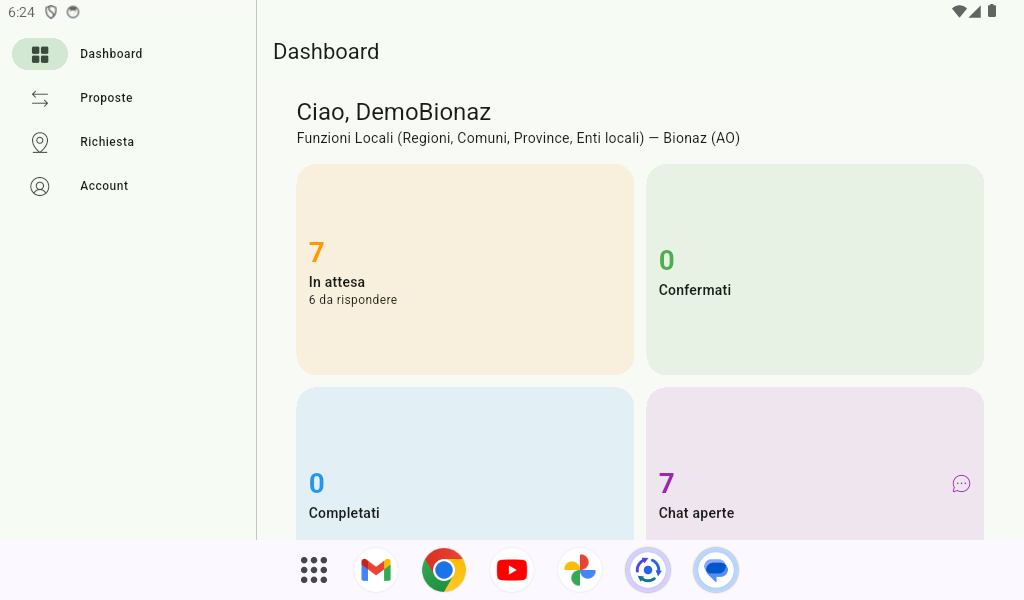This screenshot has height=600, width=1024.
Task: Click the 'Ciao, DemoBionaz' greeting
Action: (x=394, y=112)
